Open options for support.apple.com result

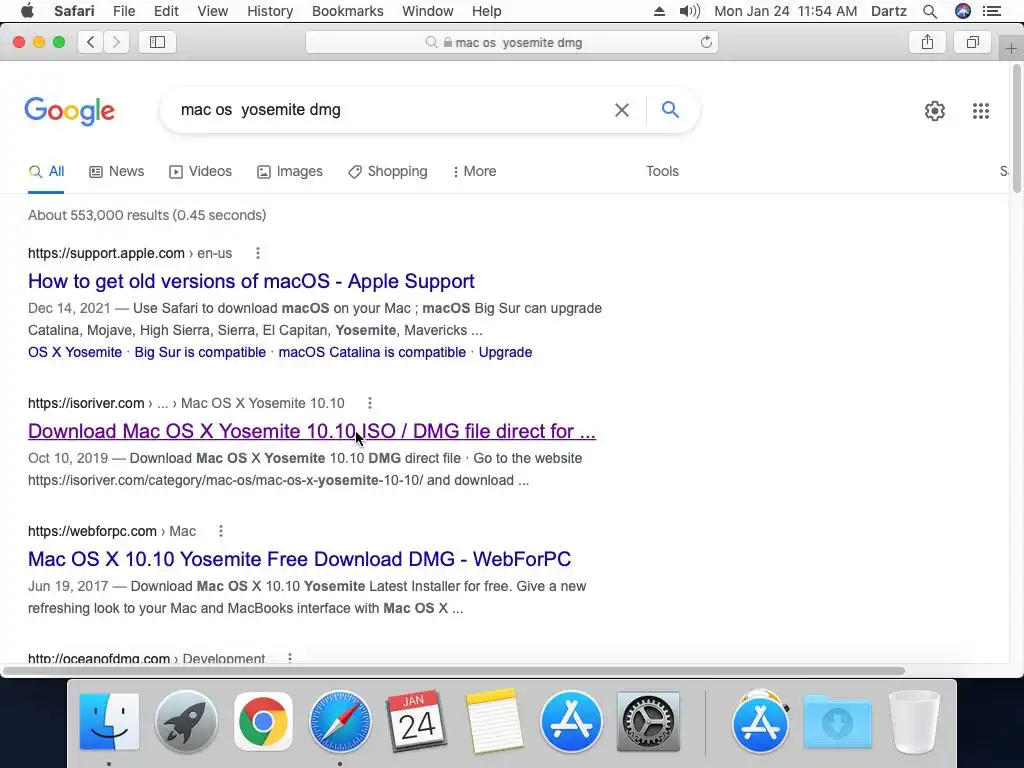[258, 253]
